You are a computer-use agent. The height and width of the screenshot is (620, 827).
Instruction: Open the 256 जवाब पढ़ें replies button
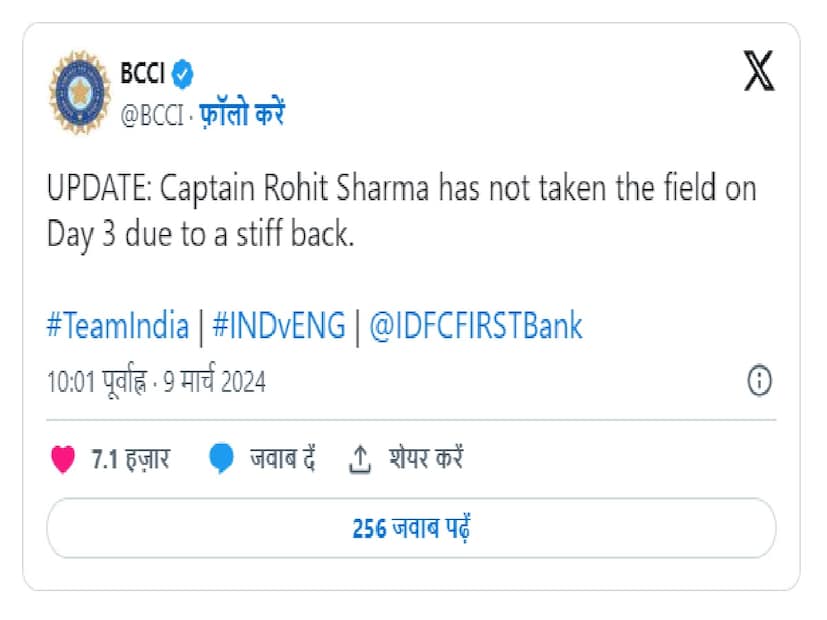click(411, 527)
